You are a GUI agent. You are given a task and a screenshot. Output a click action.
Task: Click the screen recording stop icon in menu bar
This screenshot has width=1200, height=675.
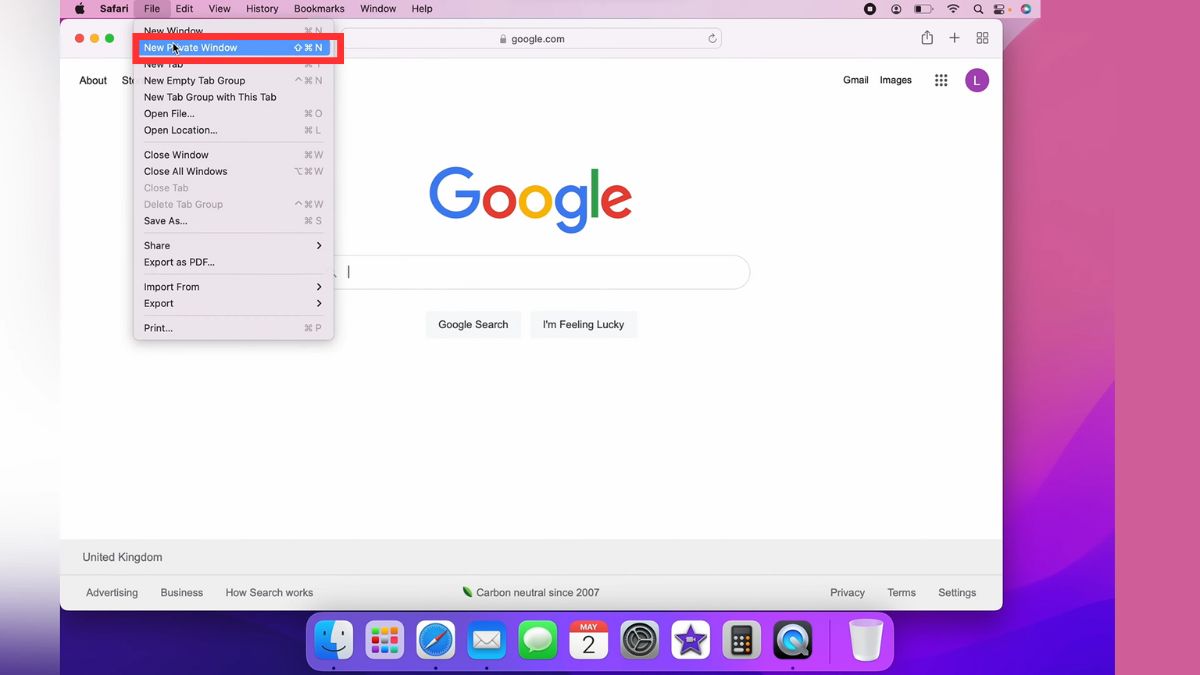[x=870, y=9]
